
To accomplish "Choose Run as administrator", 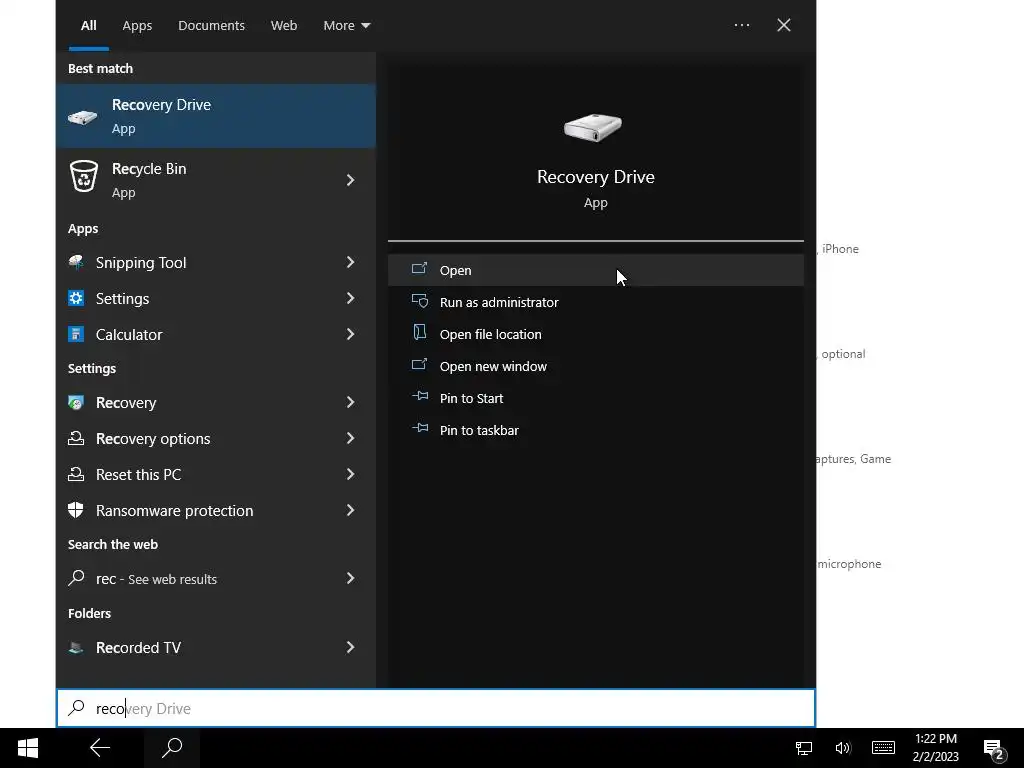I will point(596,302).
